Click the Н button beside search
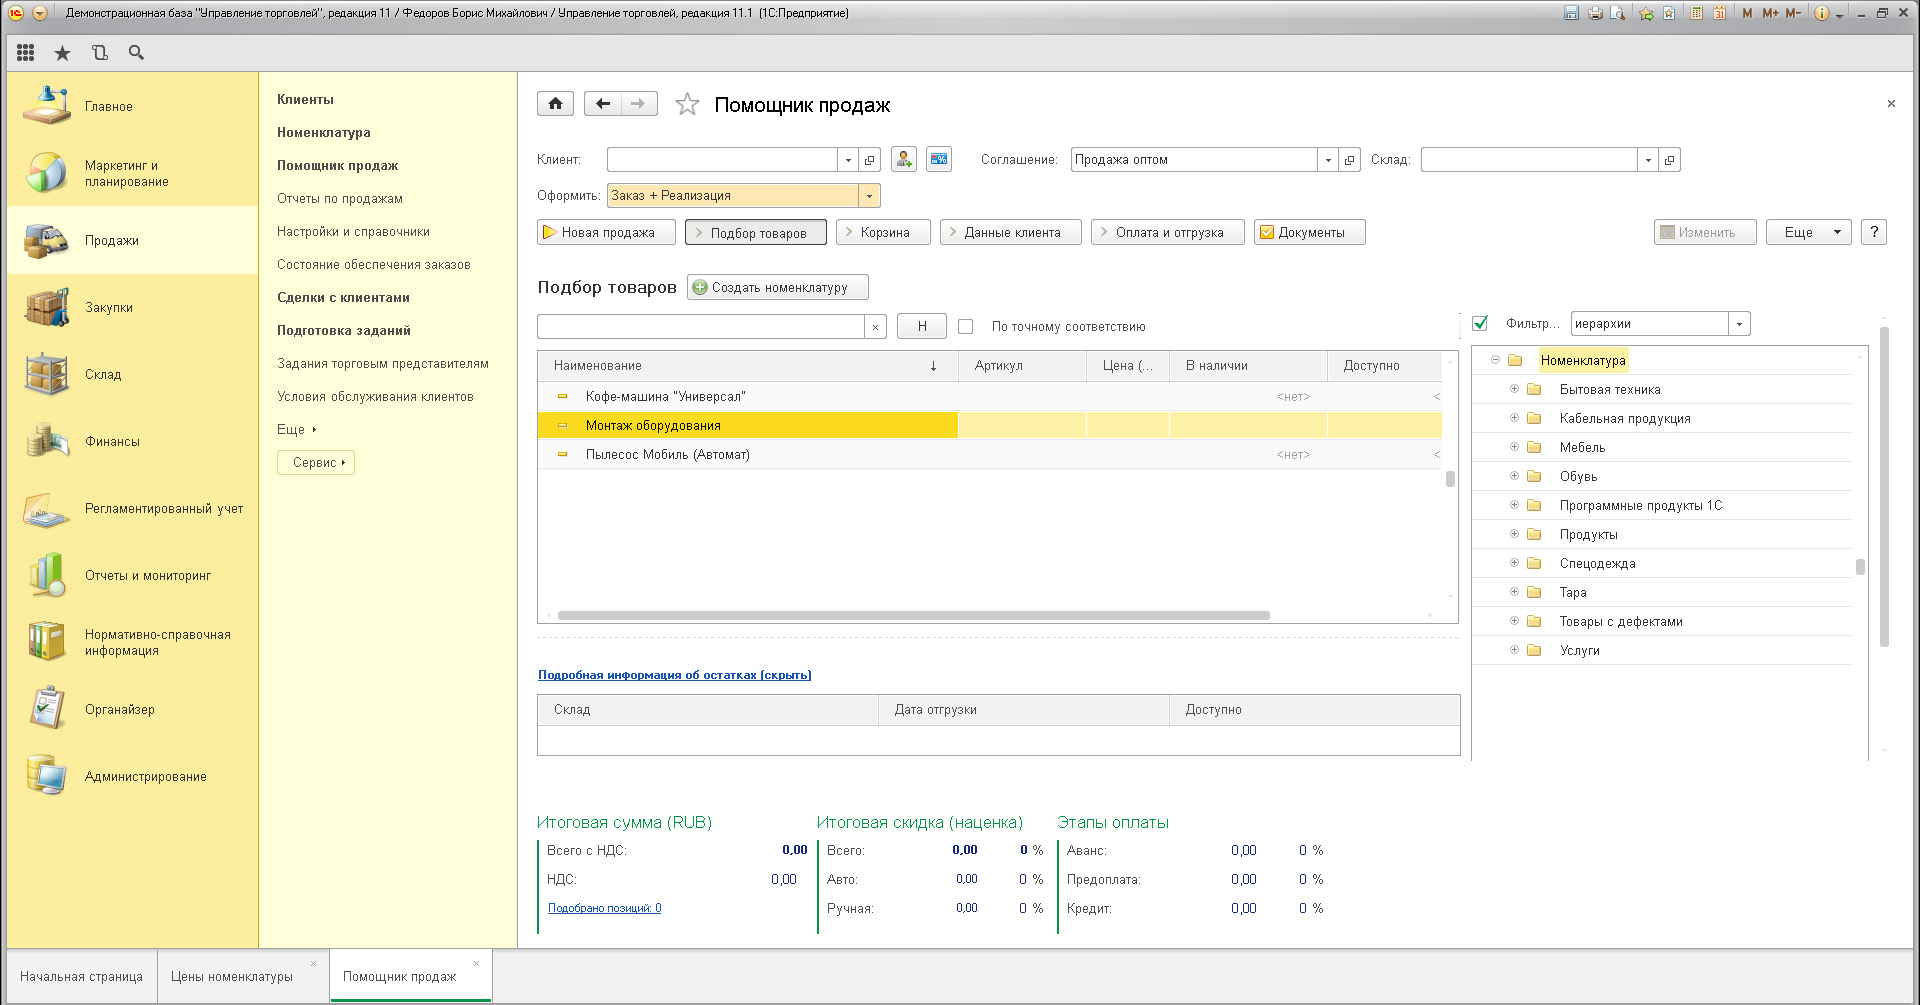 922,327
